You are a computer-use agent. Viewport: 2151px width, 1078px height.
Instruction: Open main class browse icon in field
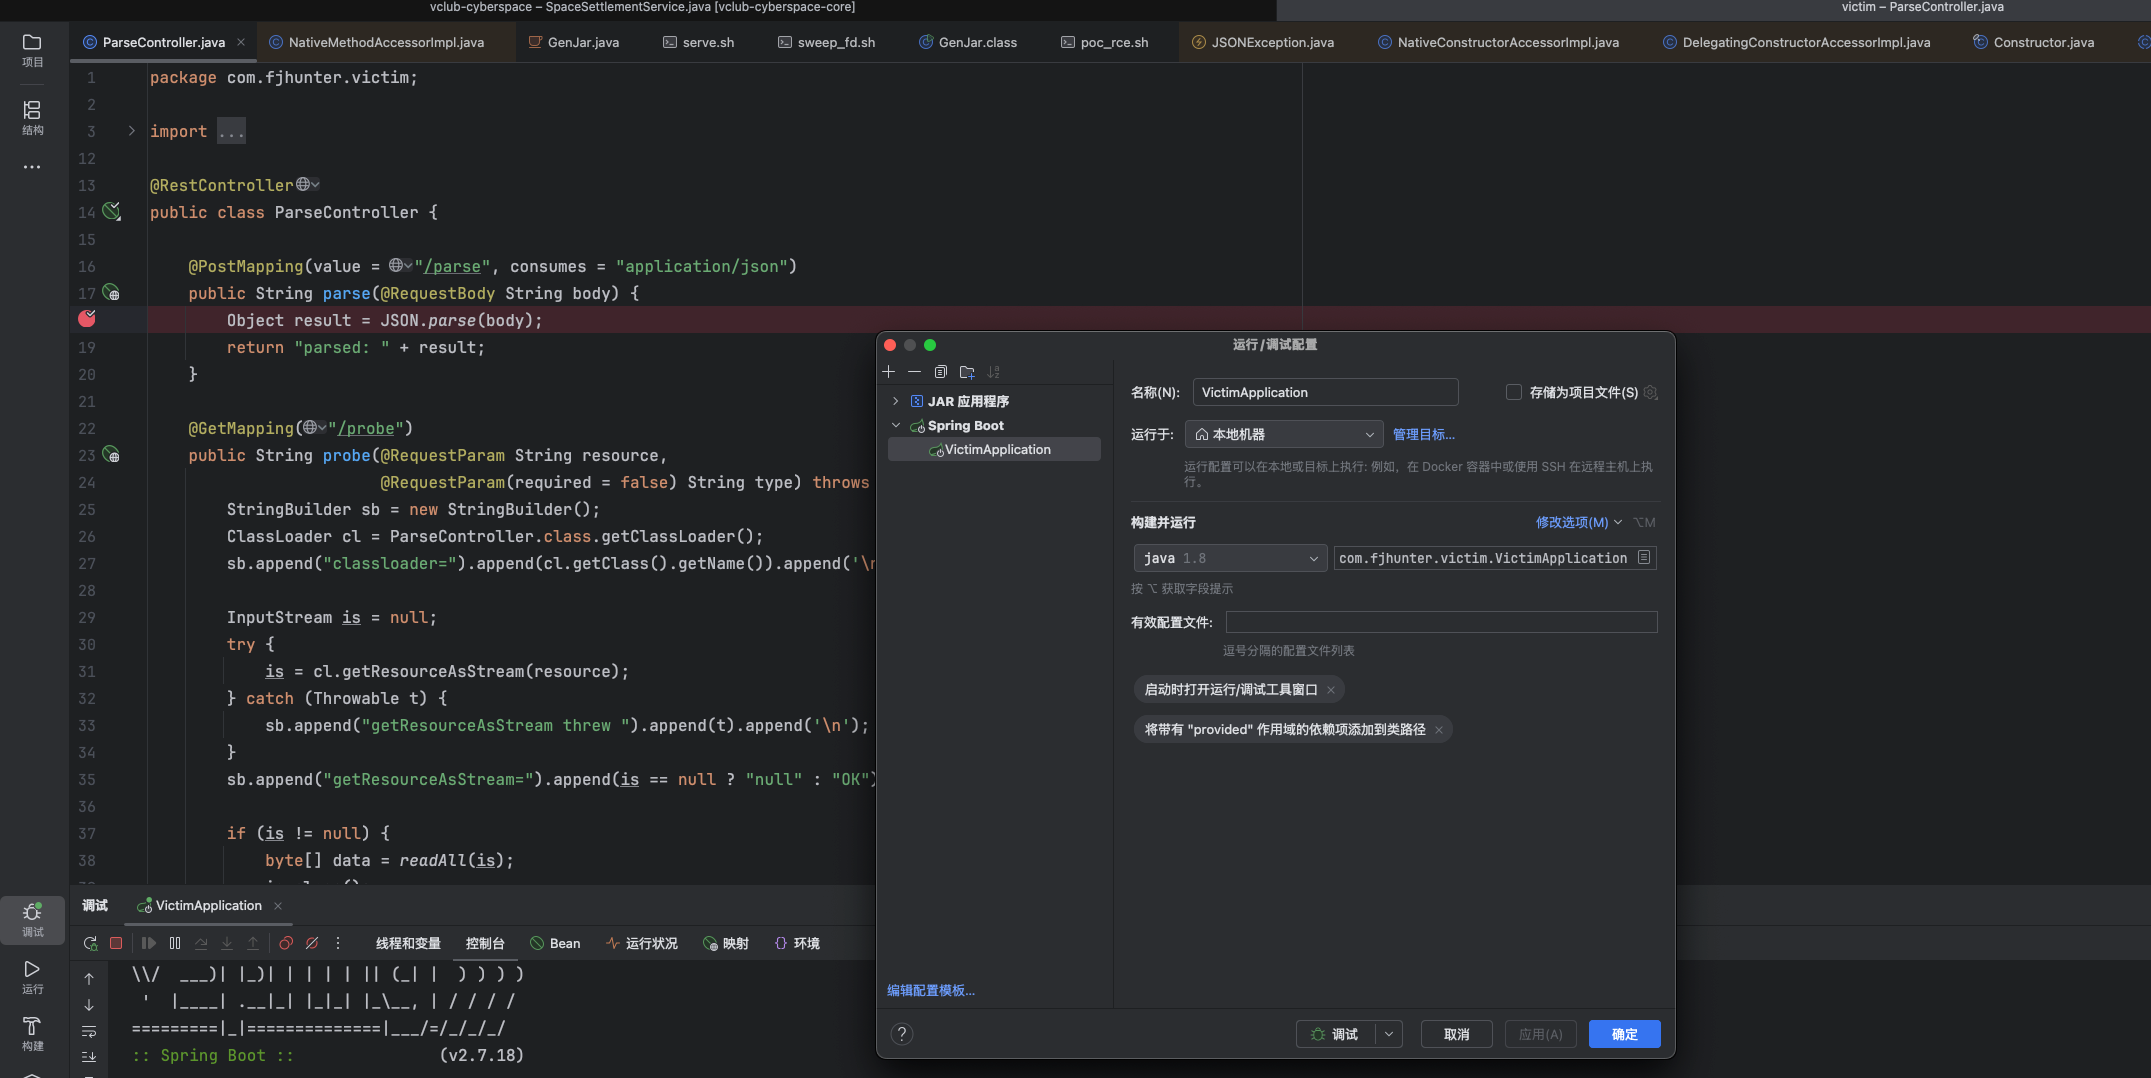tap(1644, 558)
